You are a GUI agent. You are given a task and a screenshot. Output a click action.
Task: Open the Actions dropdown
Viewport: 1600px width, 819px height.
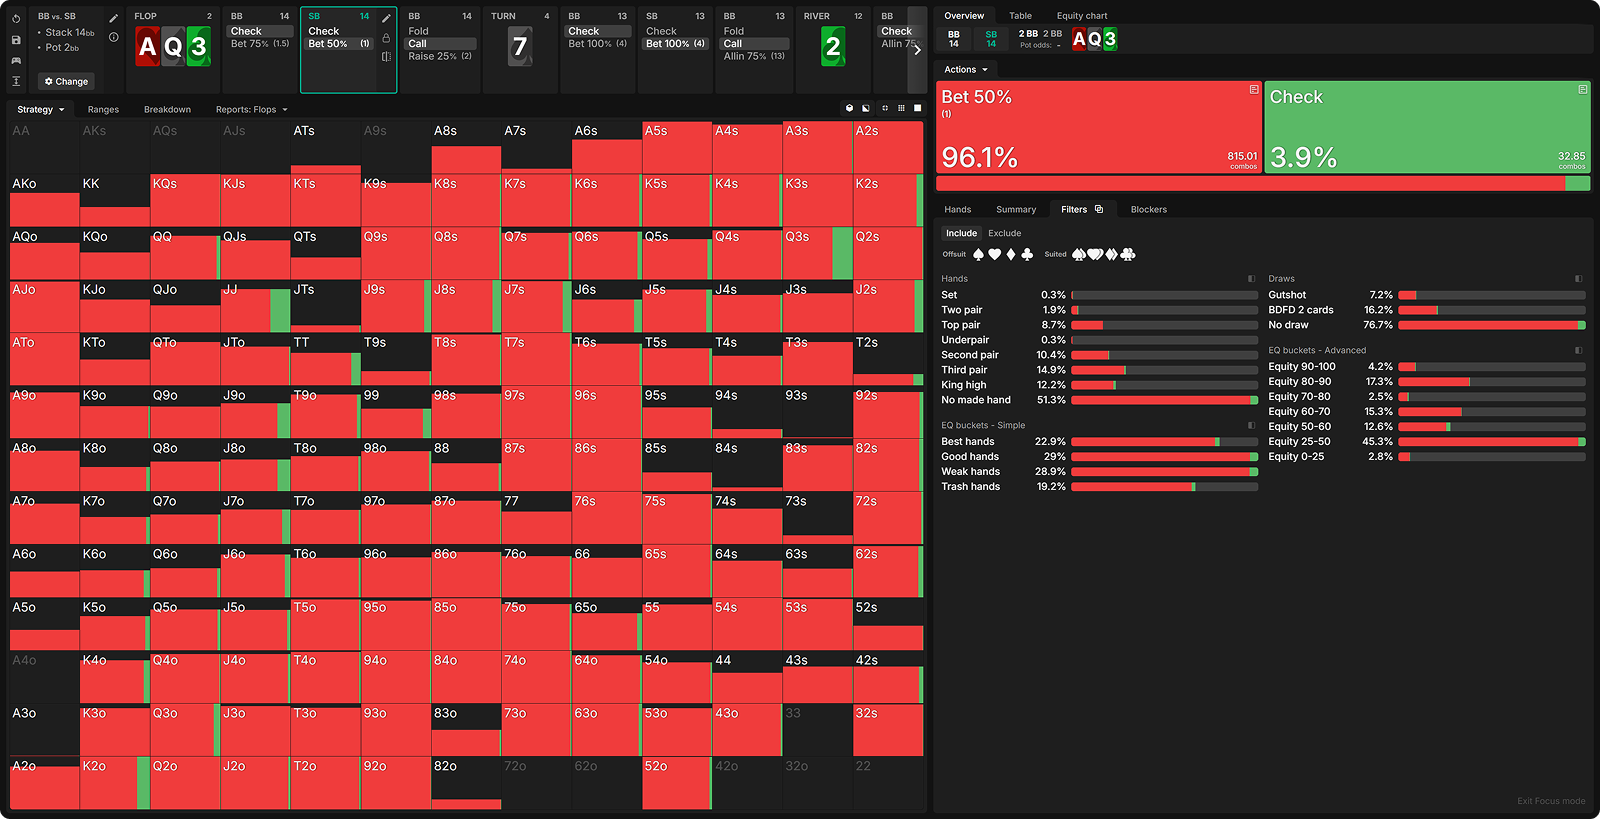pos(965,70)
